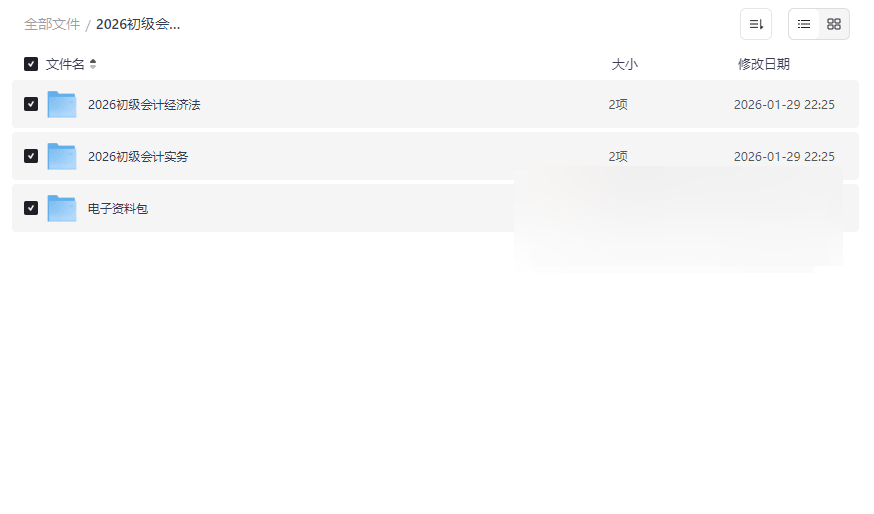
Task: Open the 电子资料包 folder name
Action: tap(118, 208)
